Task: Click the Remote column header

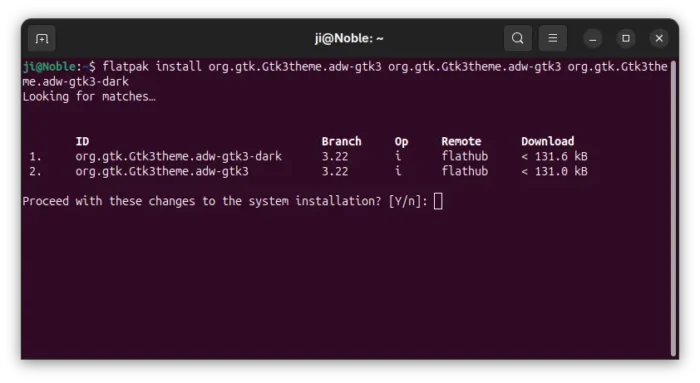Action: 461,142
